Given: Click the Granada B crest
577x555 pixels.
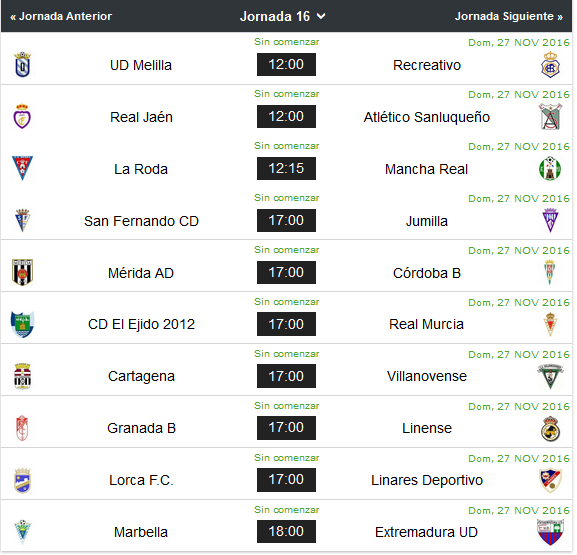Looking at the screenshot, I should coord(22,429).
